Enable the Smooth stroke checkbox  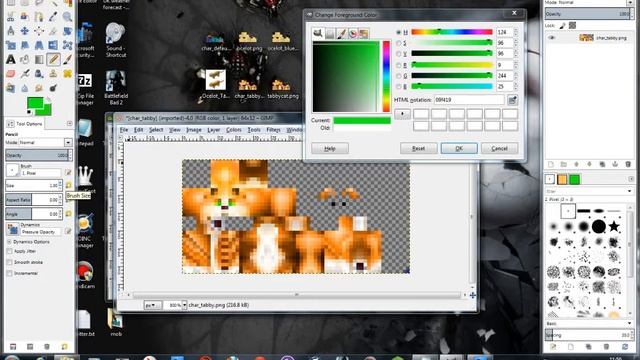(x=9, y=262)
